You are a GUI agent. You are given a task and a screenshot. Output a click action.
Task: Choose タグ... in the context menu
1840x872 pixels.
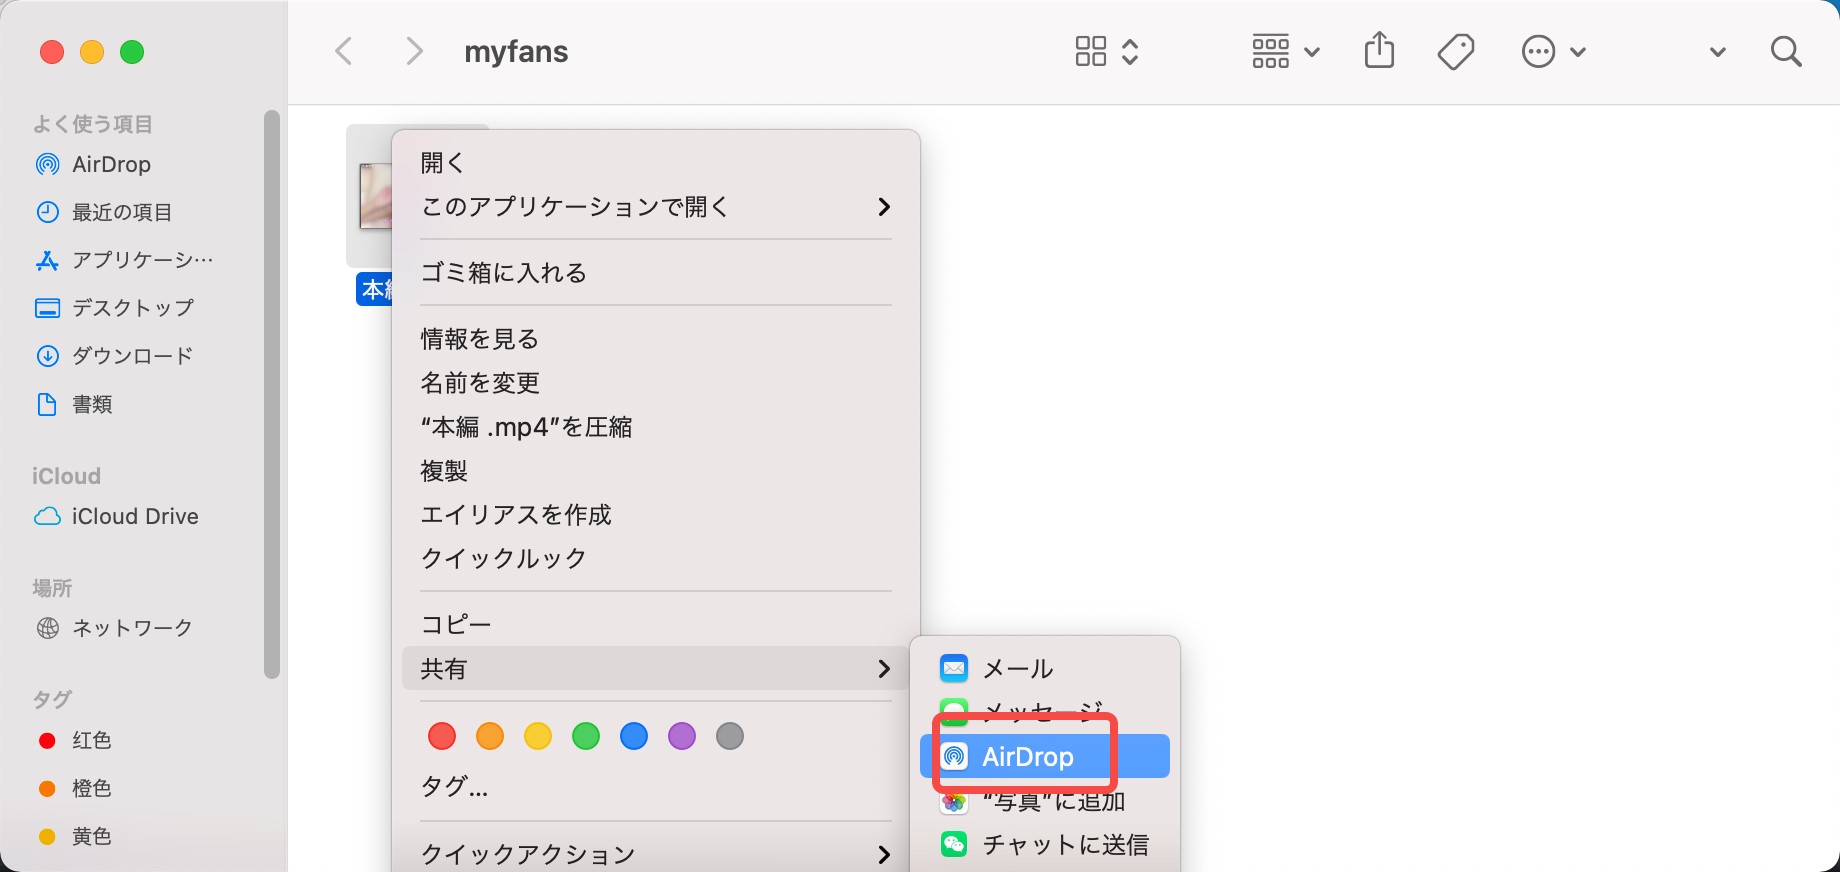(655, 787)
